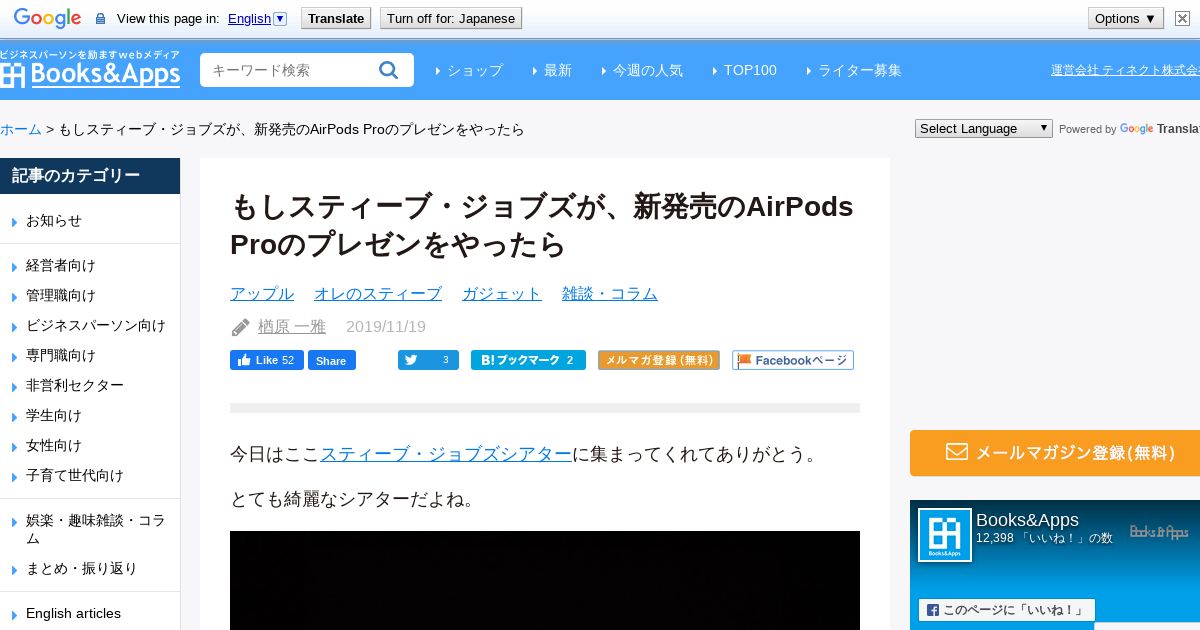Open the ショップ menu item
Viewport: 1200px width, 630px height.
[x=469, y=70]
